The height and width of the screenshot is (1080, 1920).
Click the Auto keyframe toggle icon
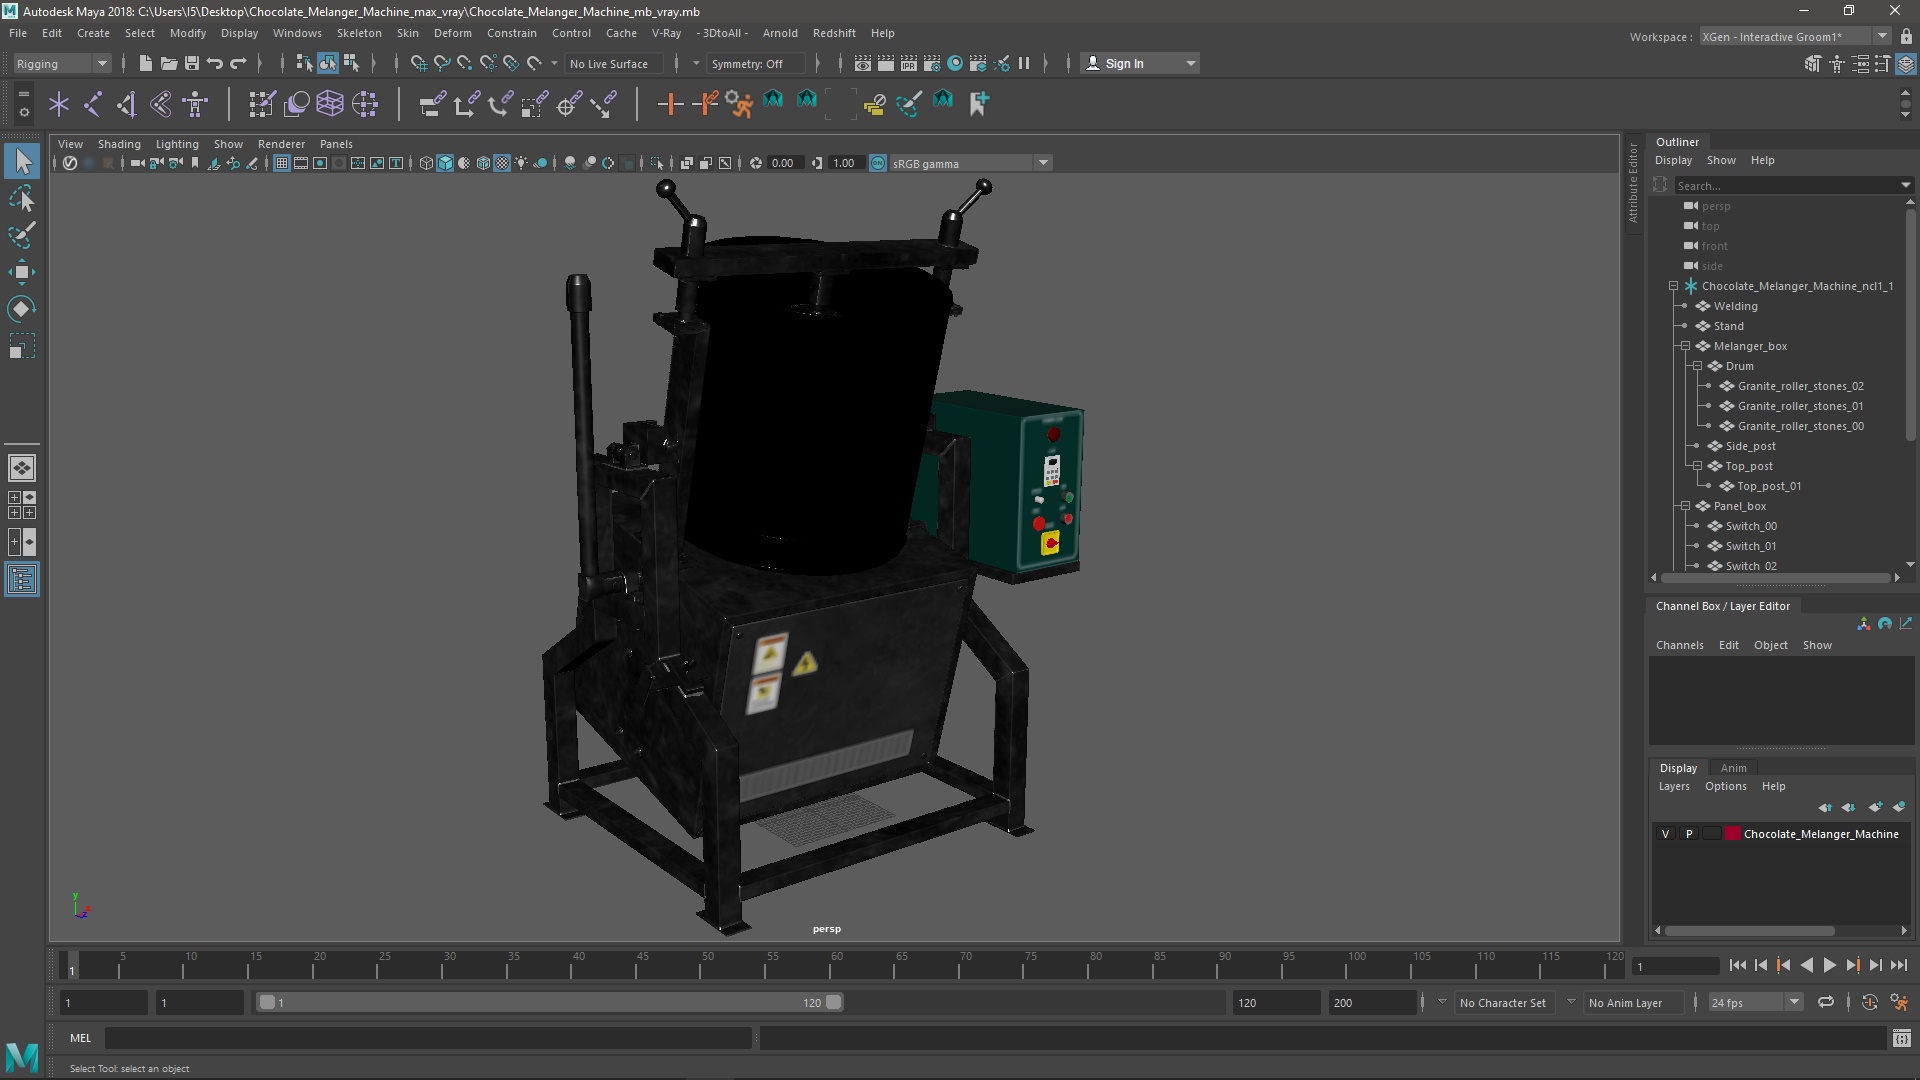coord(1869,1002)
